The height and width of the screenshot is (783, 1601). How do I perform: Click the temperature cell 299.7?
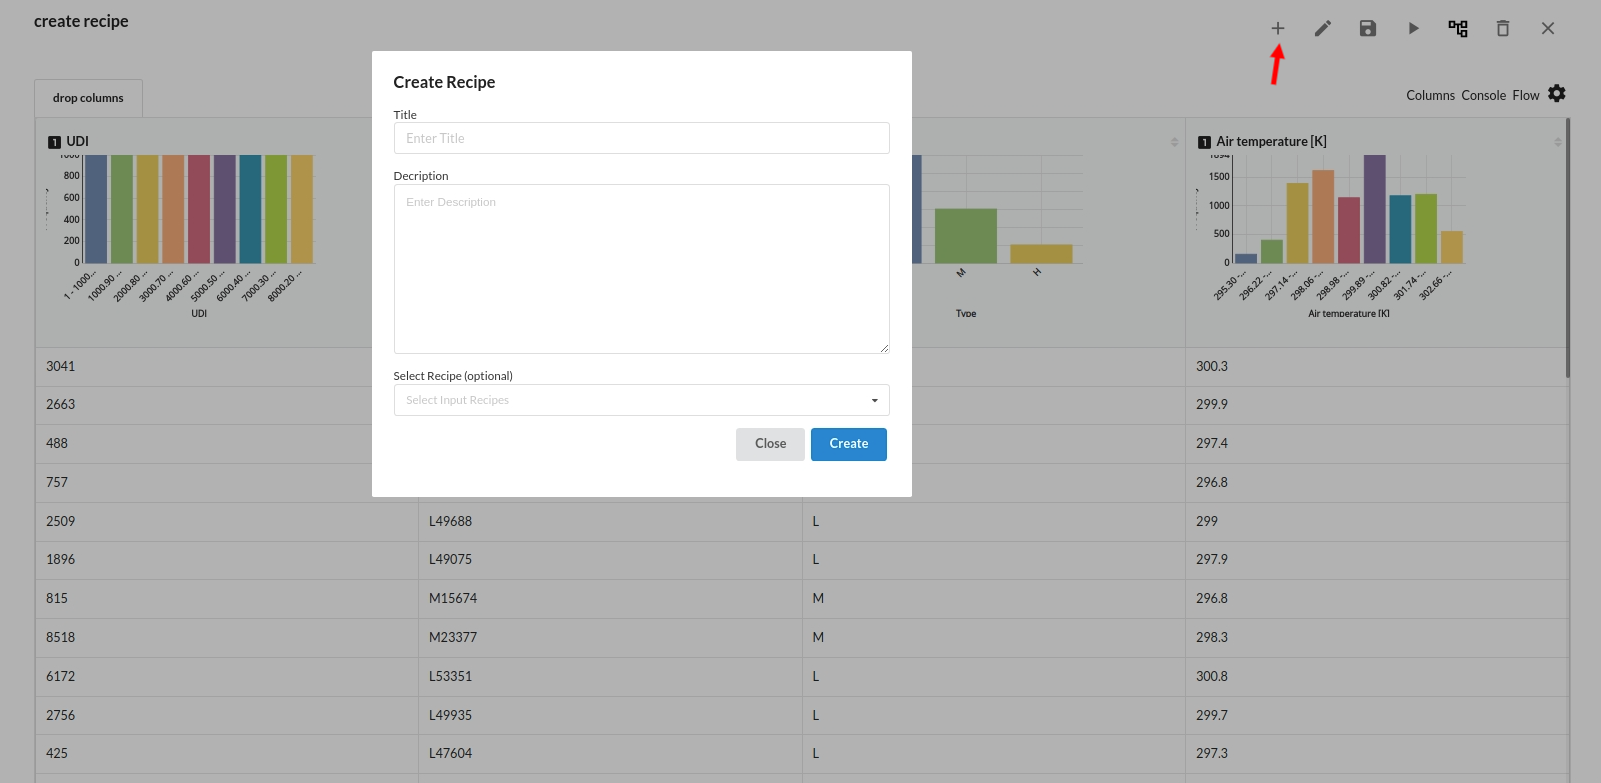[x=1375, y=715]
